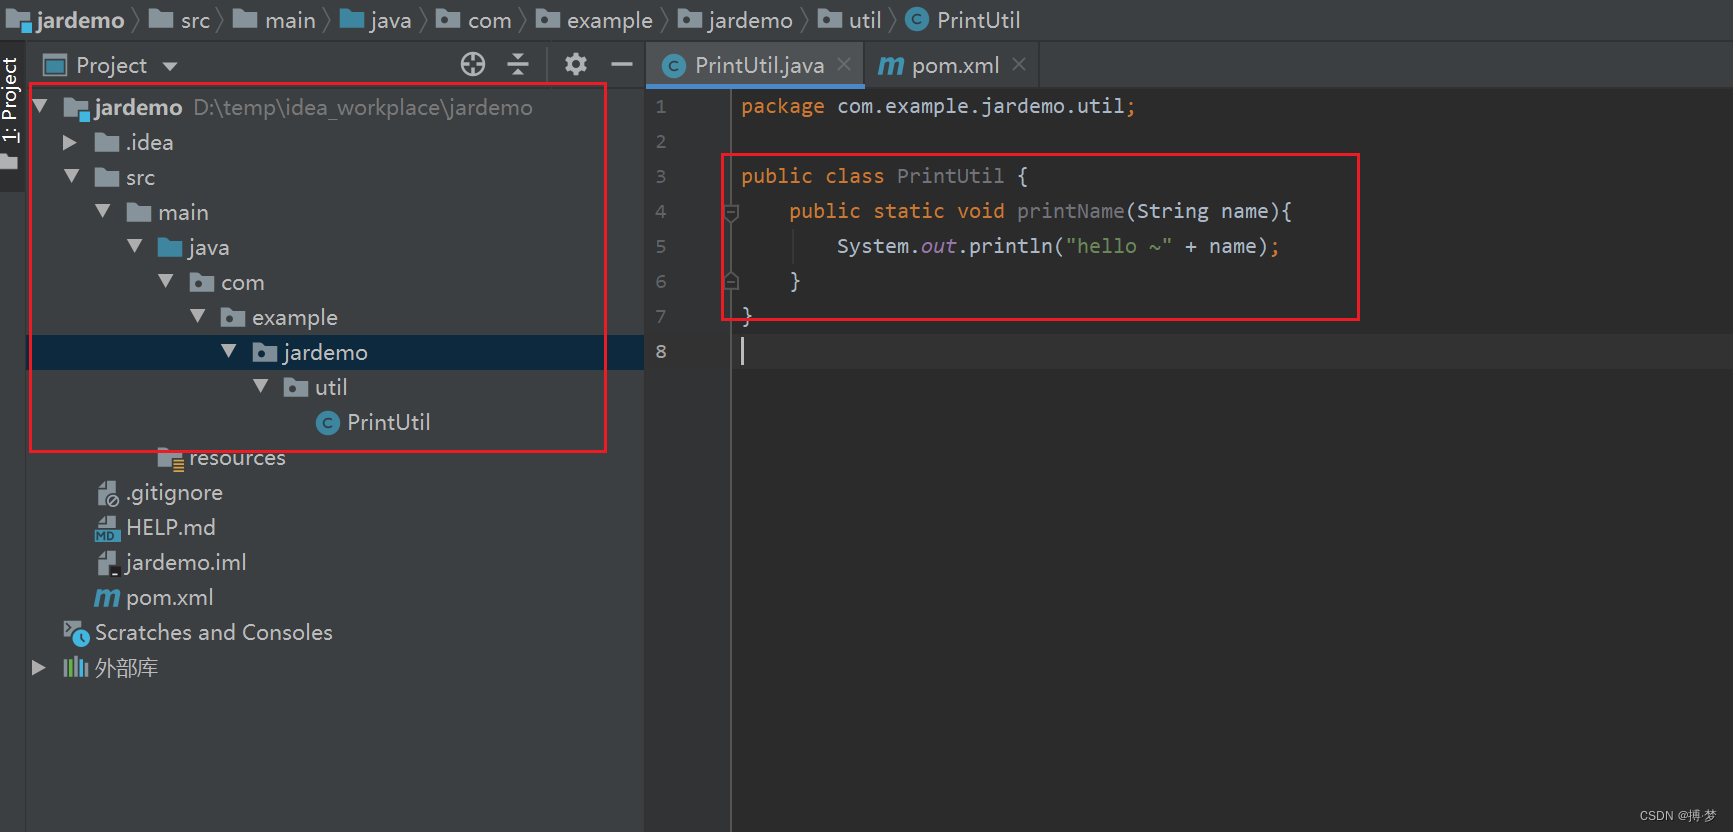
Task: Click line number 3 in gutter
Action: 660,176
